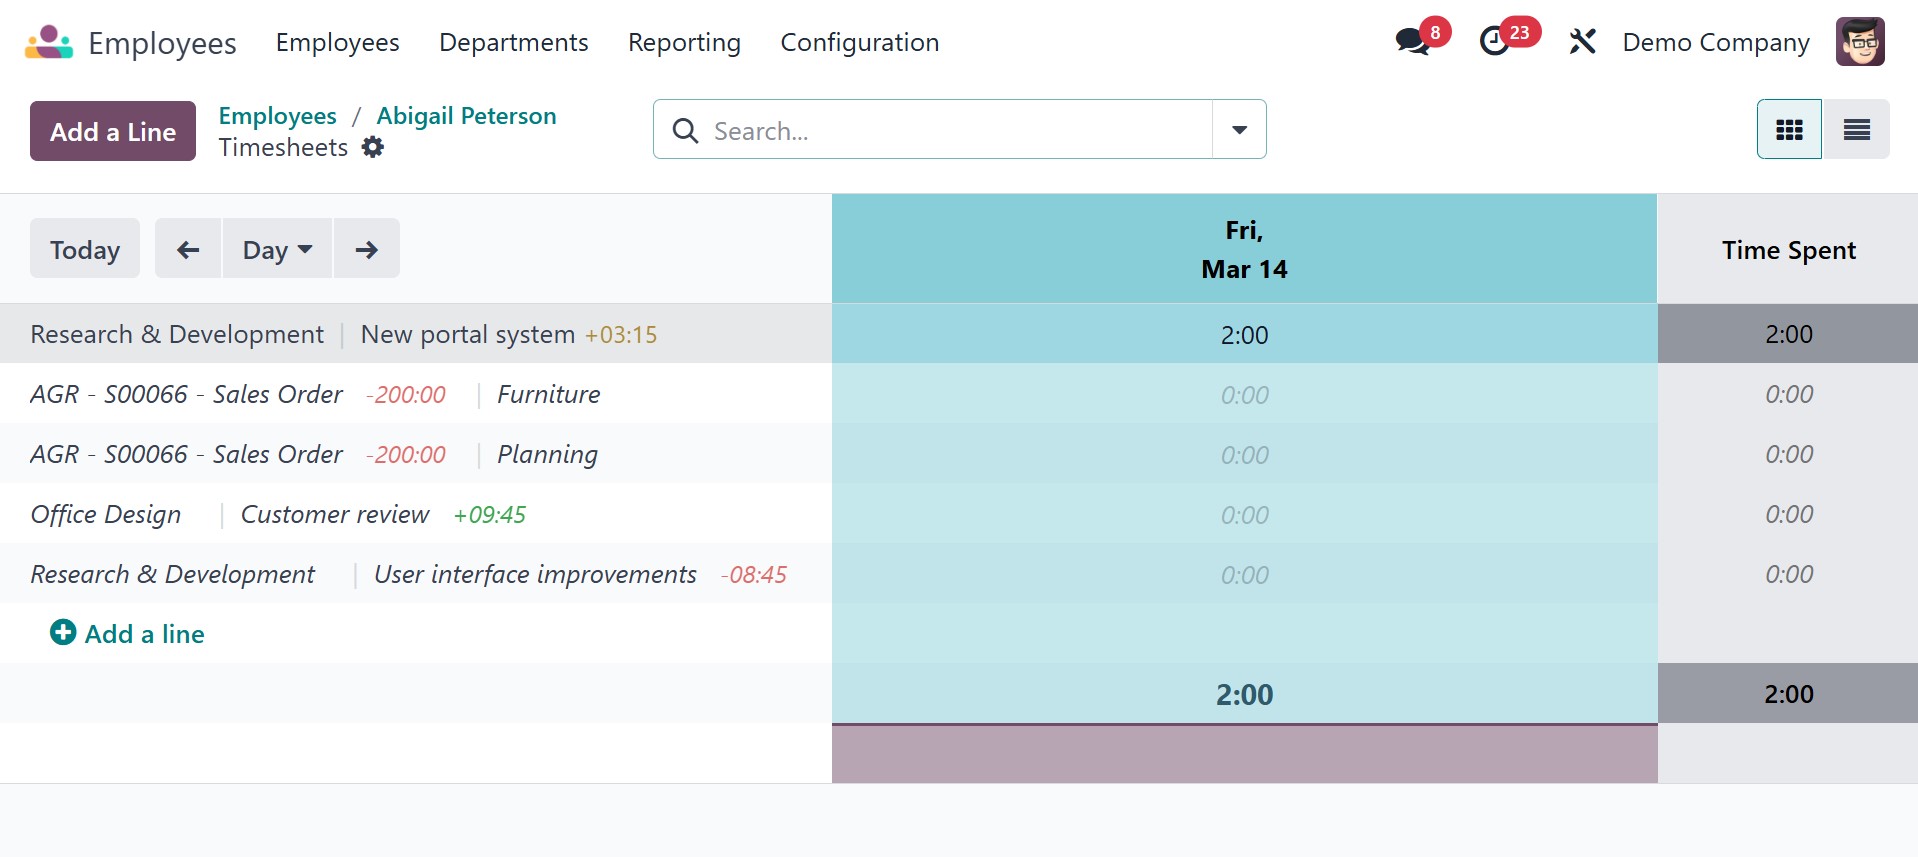Screen dimensions: 1918x857
Task: Open the Configuration menu
Action: tap(859, 43)
